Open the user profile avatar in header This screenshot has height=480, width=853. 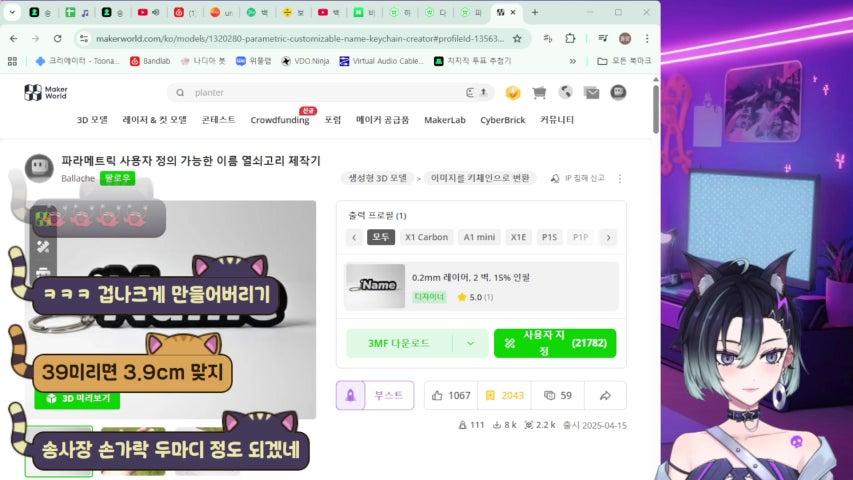click(618, 93)
